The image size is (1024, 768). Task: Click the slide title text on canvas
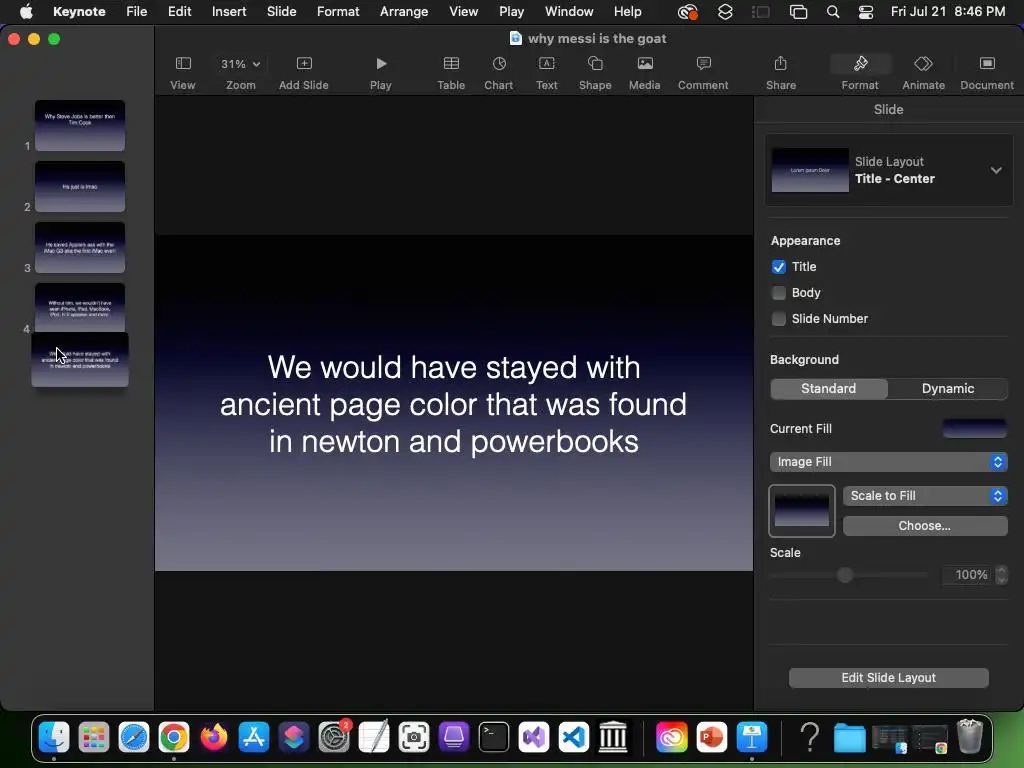point(454,404)
